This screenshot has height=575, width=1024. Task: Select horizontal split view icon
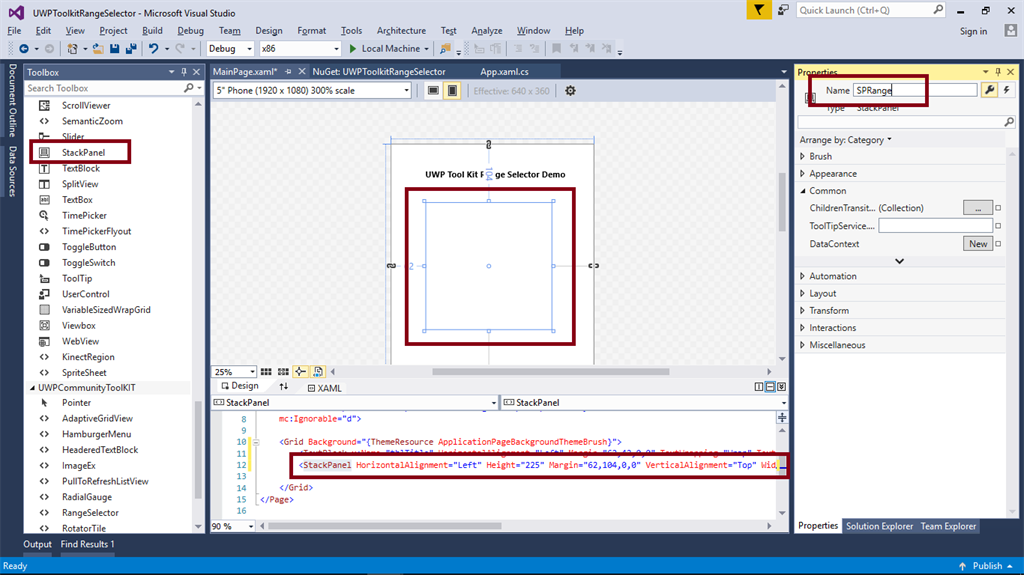coord(770,387)
